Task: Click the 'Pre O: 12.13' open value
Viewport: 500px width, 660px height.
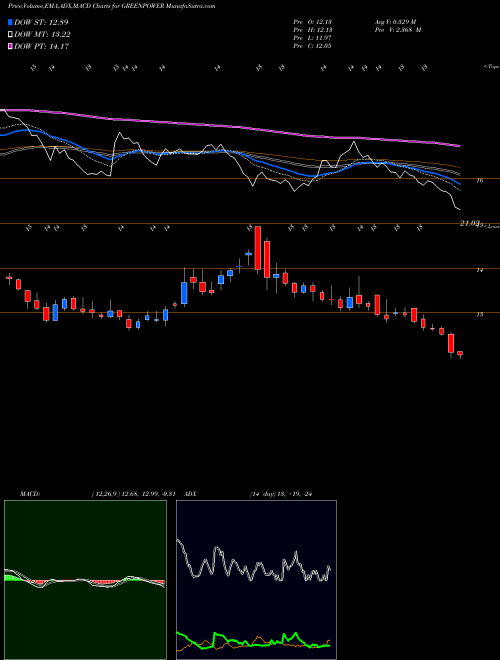Action: coord(312,22)
